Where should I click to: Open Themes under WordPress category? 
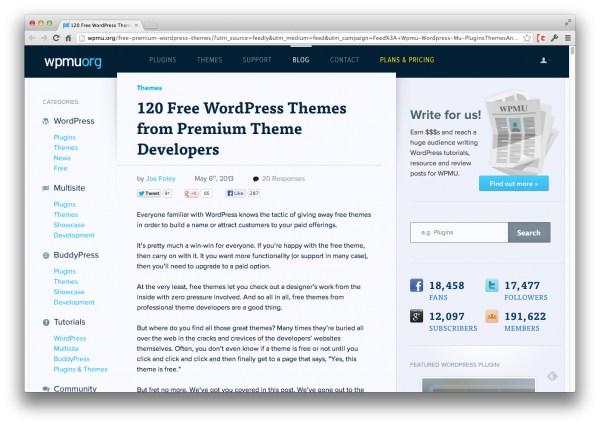[66, 147]
